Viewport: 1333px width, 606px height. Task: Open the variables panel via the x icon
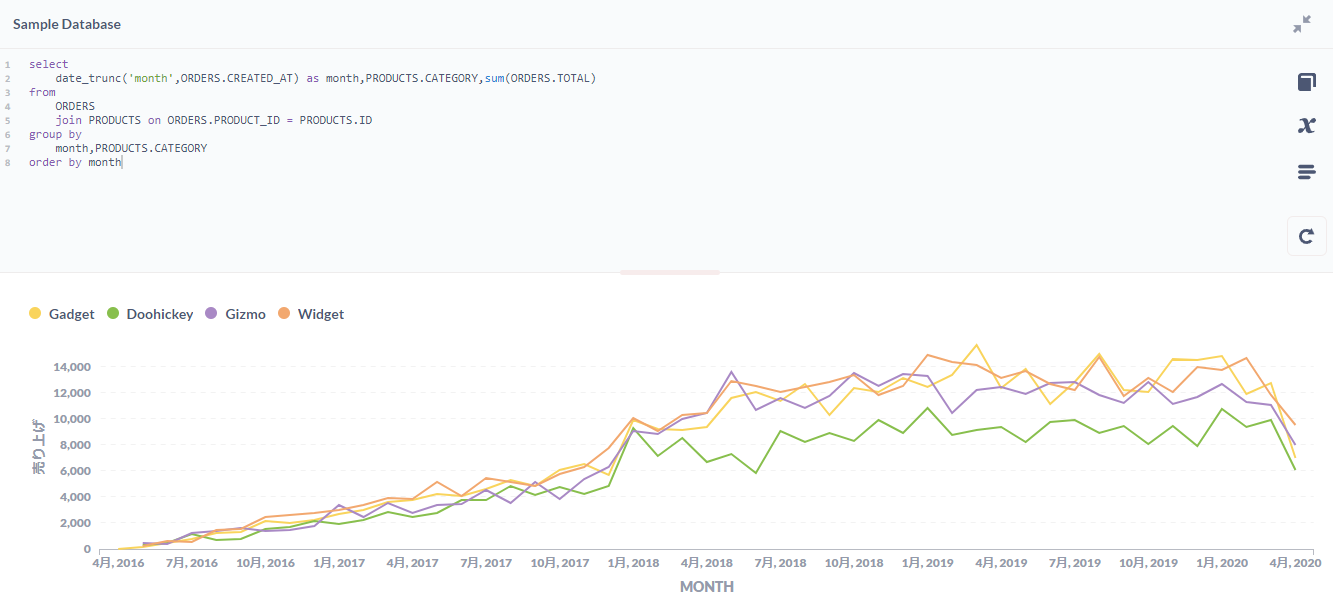[1306, 126]
